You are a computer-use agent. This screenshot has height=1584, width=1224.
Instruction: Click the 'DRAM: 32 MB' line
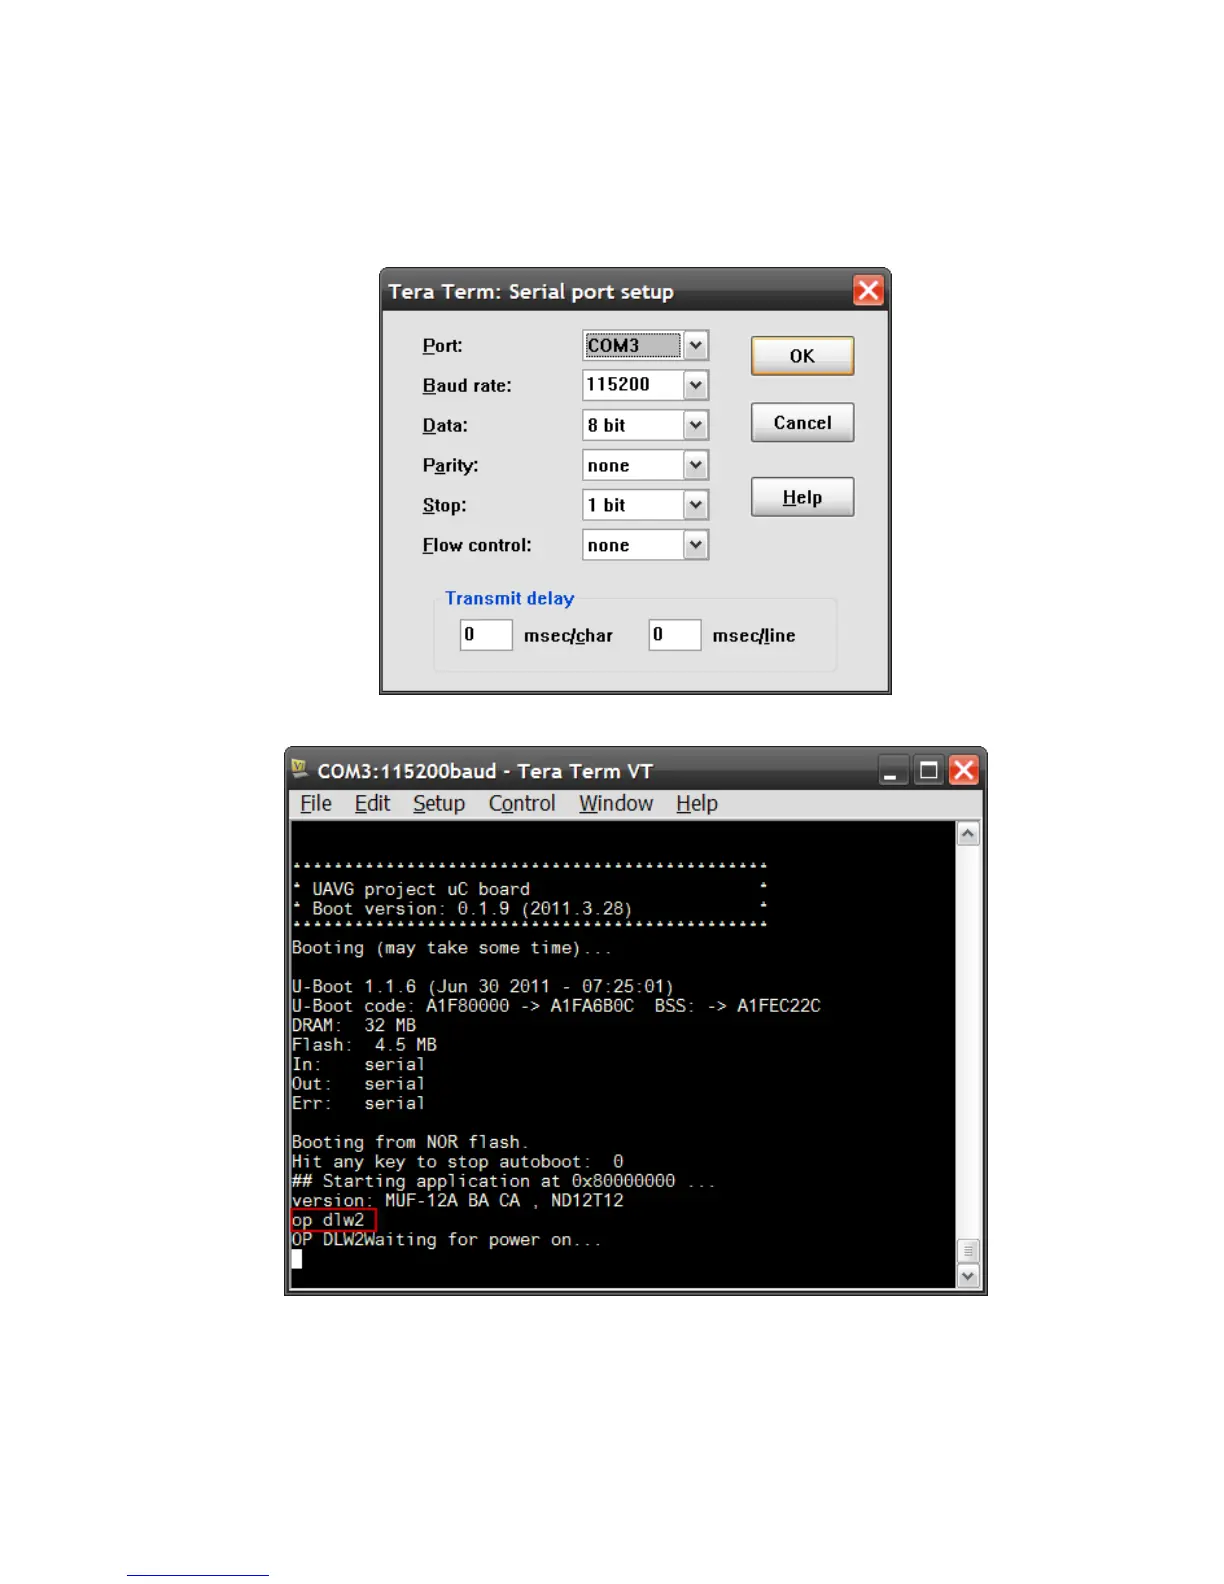pos(354,1025)
